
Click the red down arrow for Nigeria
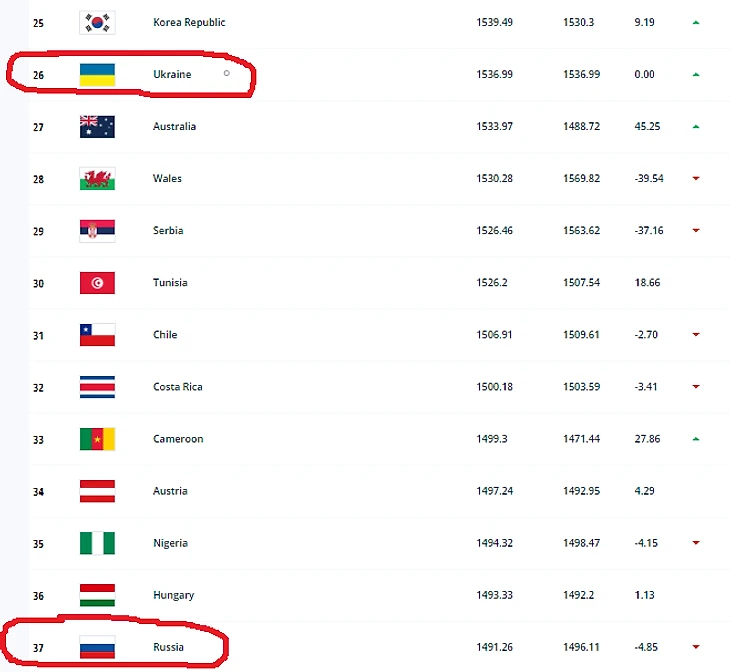pos(696,543)
